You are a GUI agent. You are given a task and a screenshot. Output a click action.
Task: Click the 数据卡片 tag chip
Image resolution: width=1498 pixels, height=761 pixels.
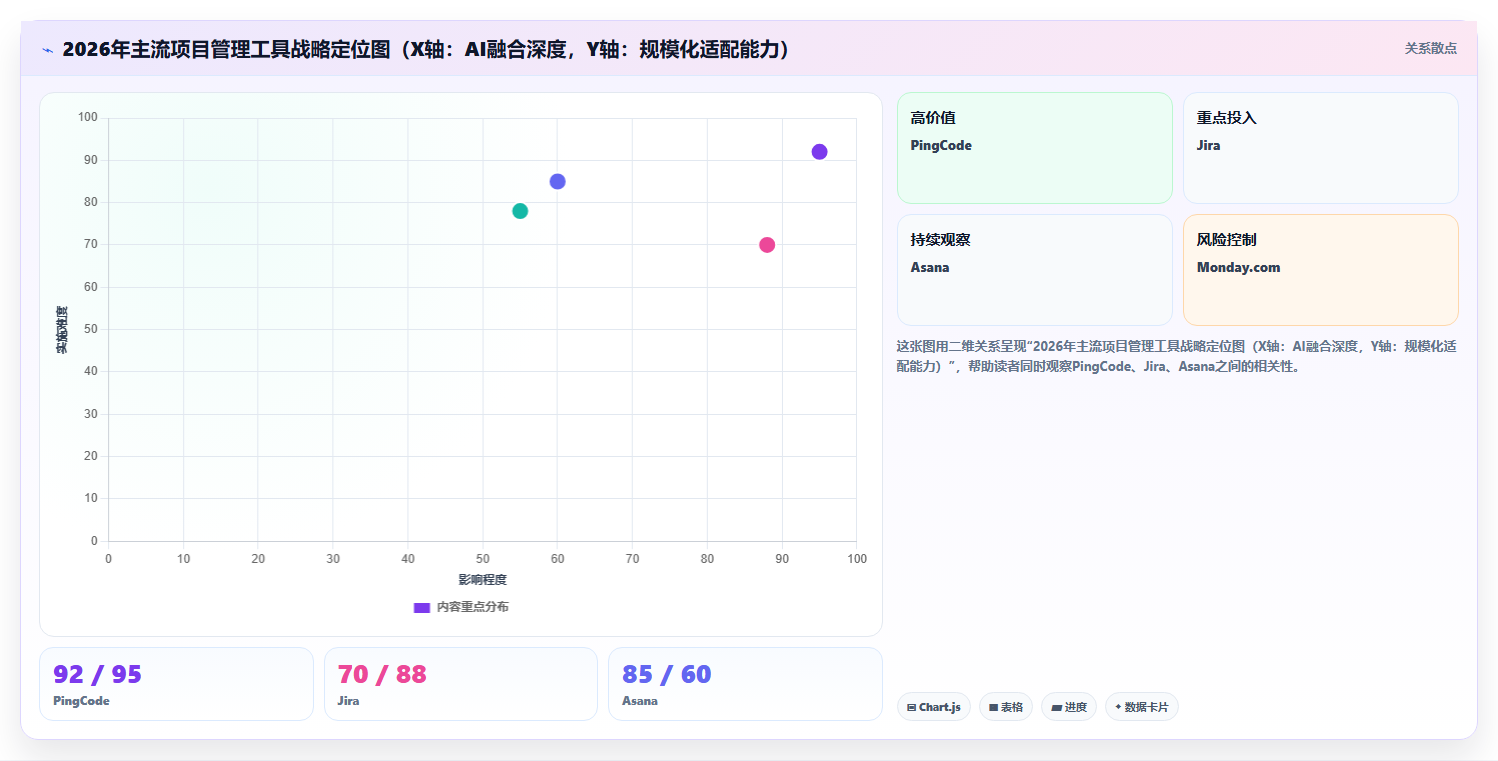coord(1141,707)
